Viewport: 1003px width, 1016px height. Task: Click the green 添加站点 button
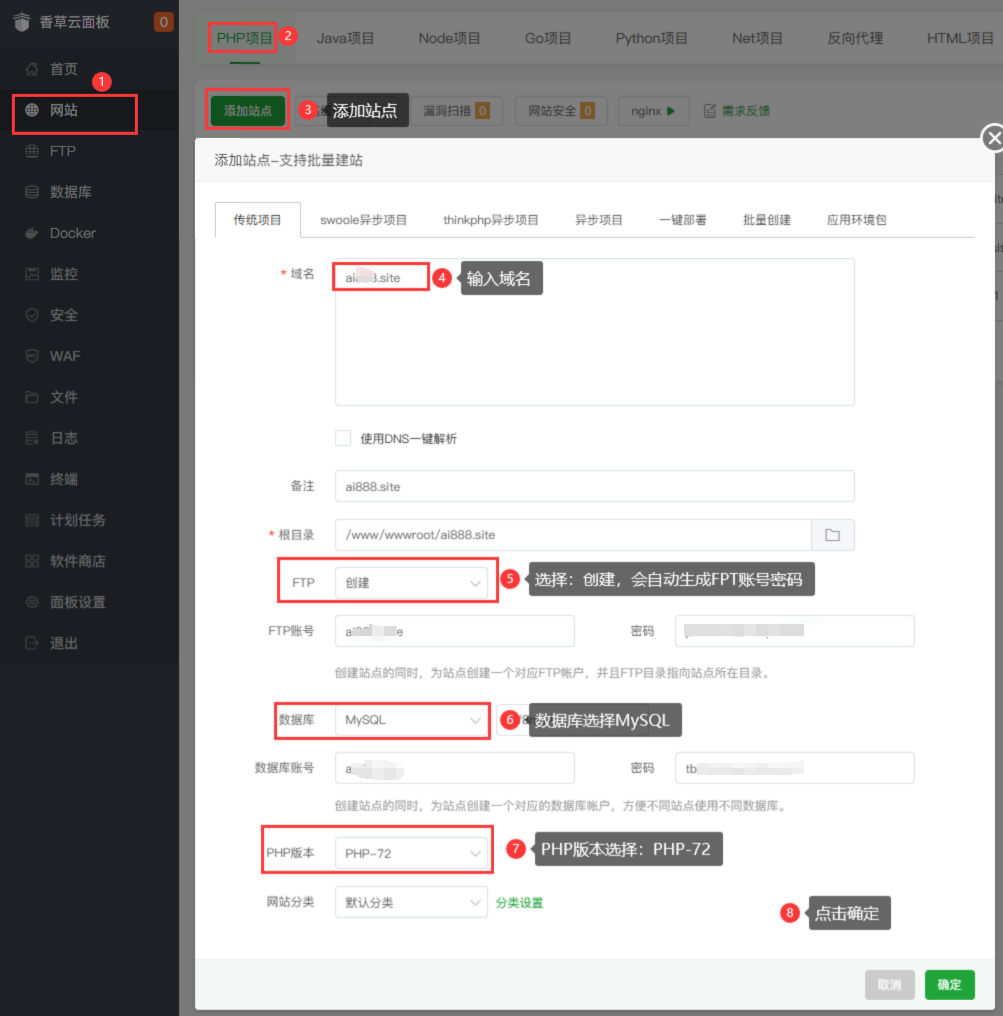pyautogui.click(x=248, y=111)
